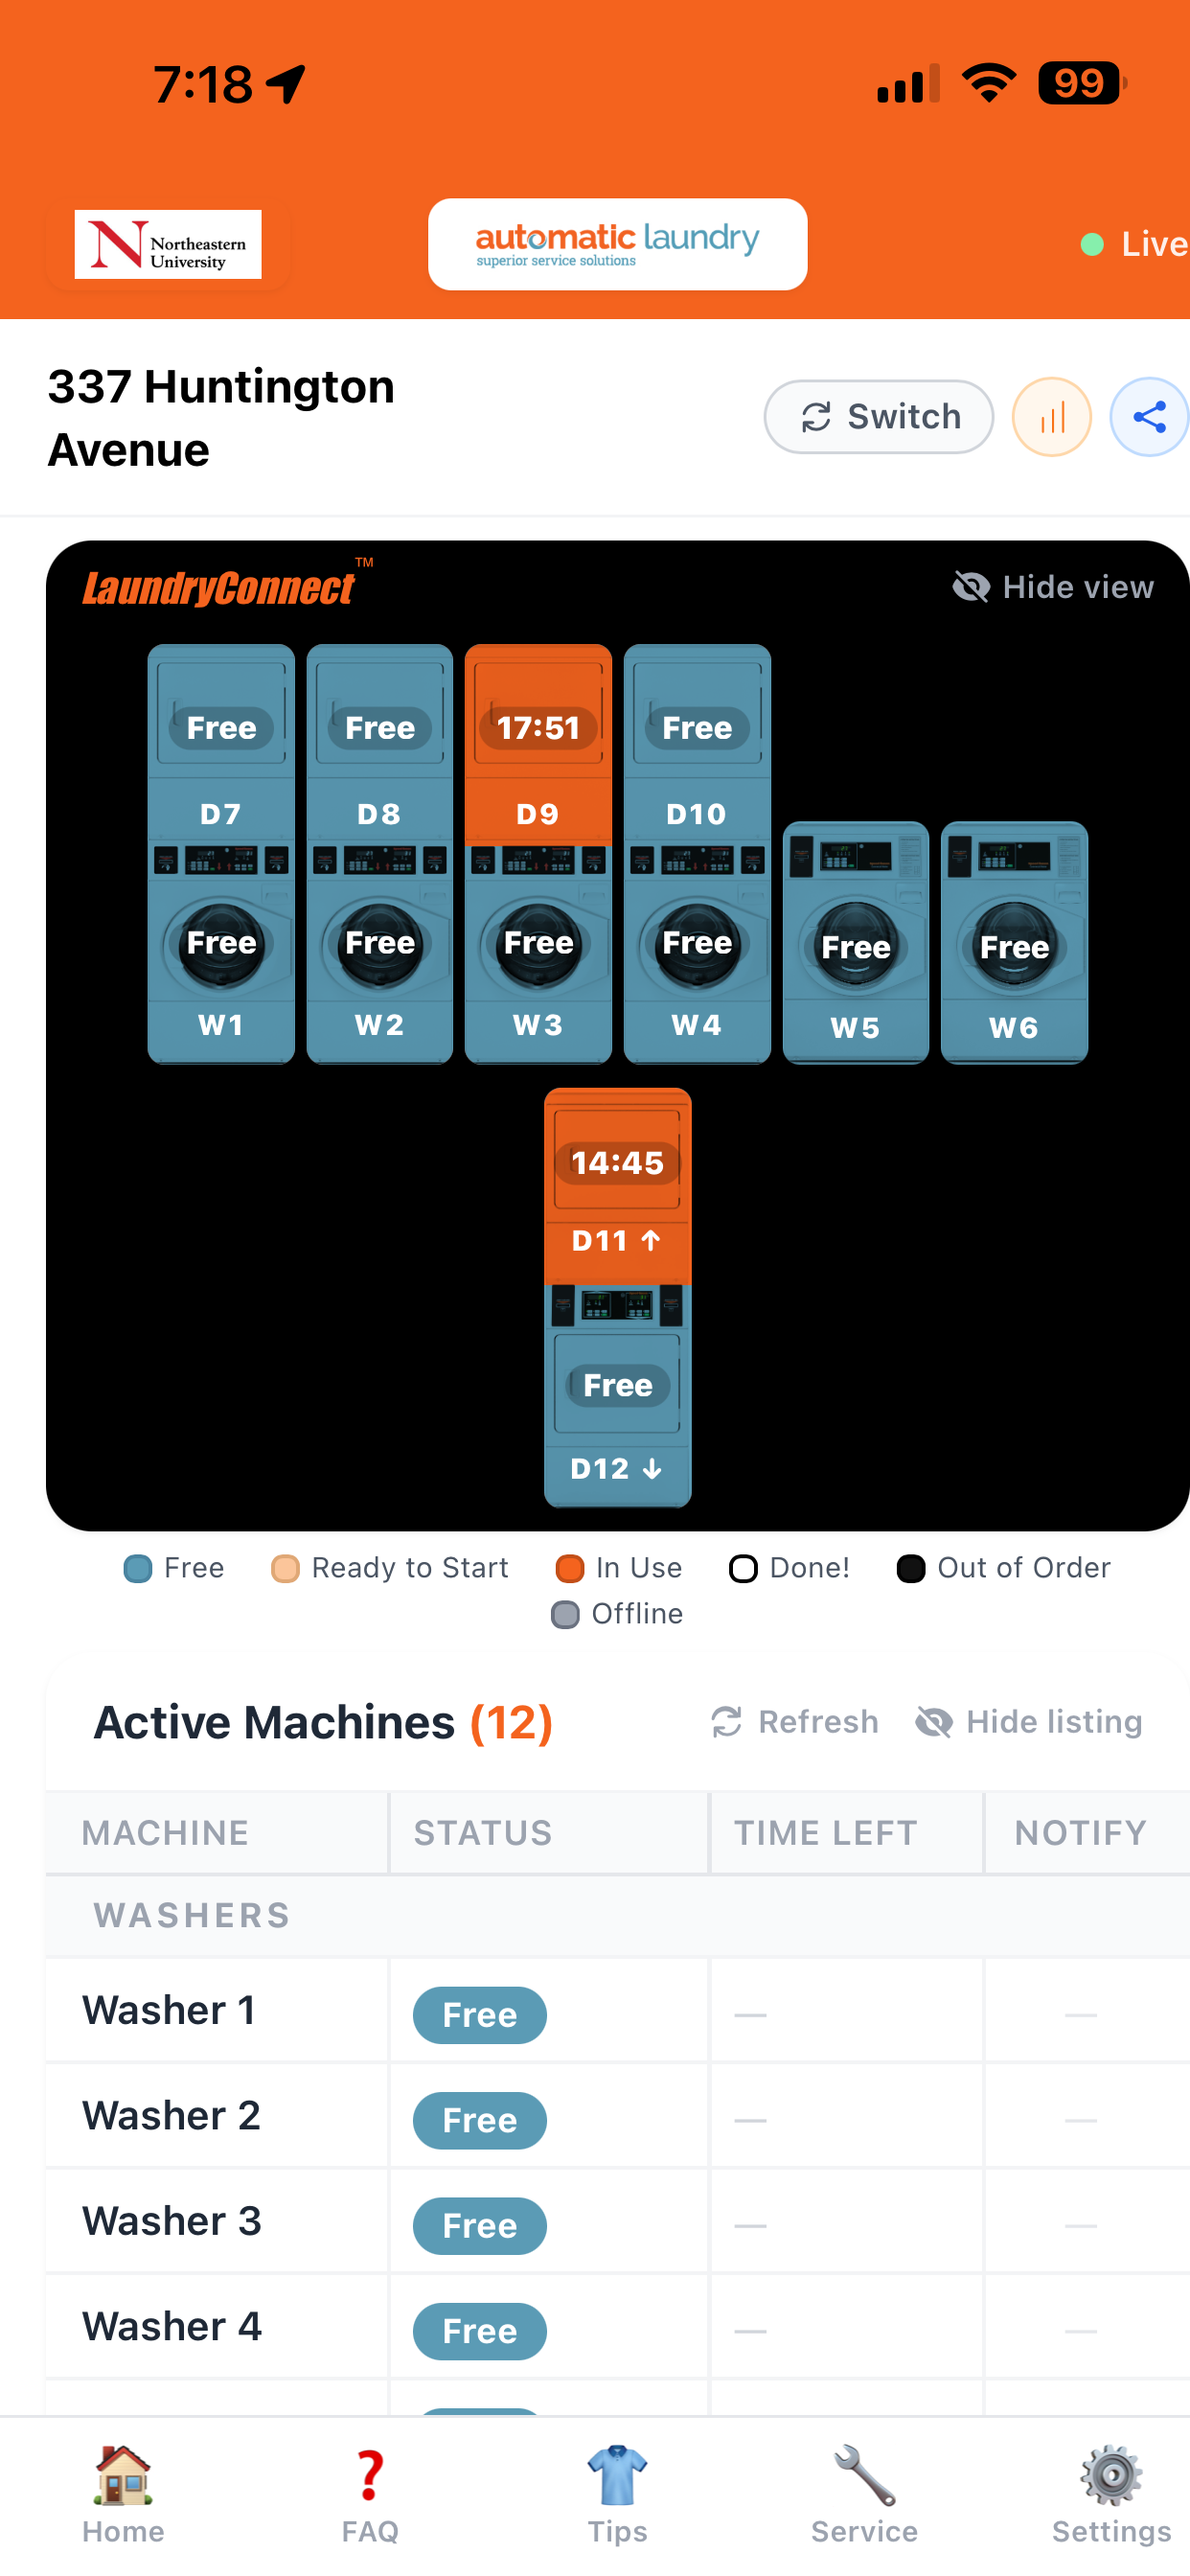The image size is (1190, 2576).
Task: Open the Service wrench icon
Action: click(864, 2494)
